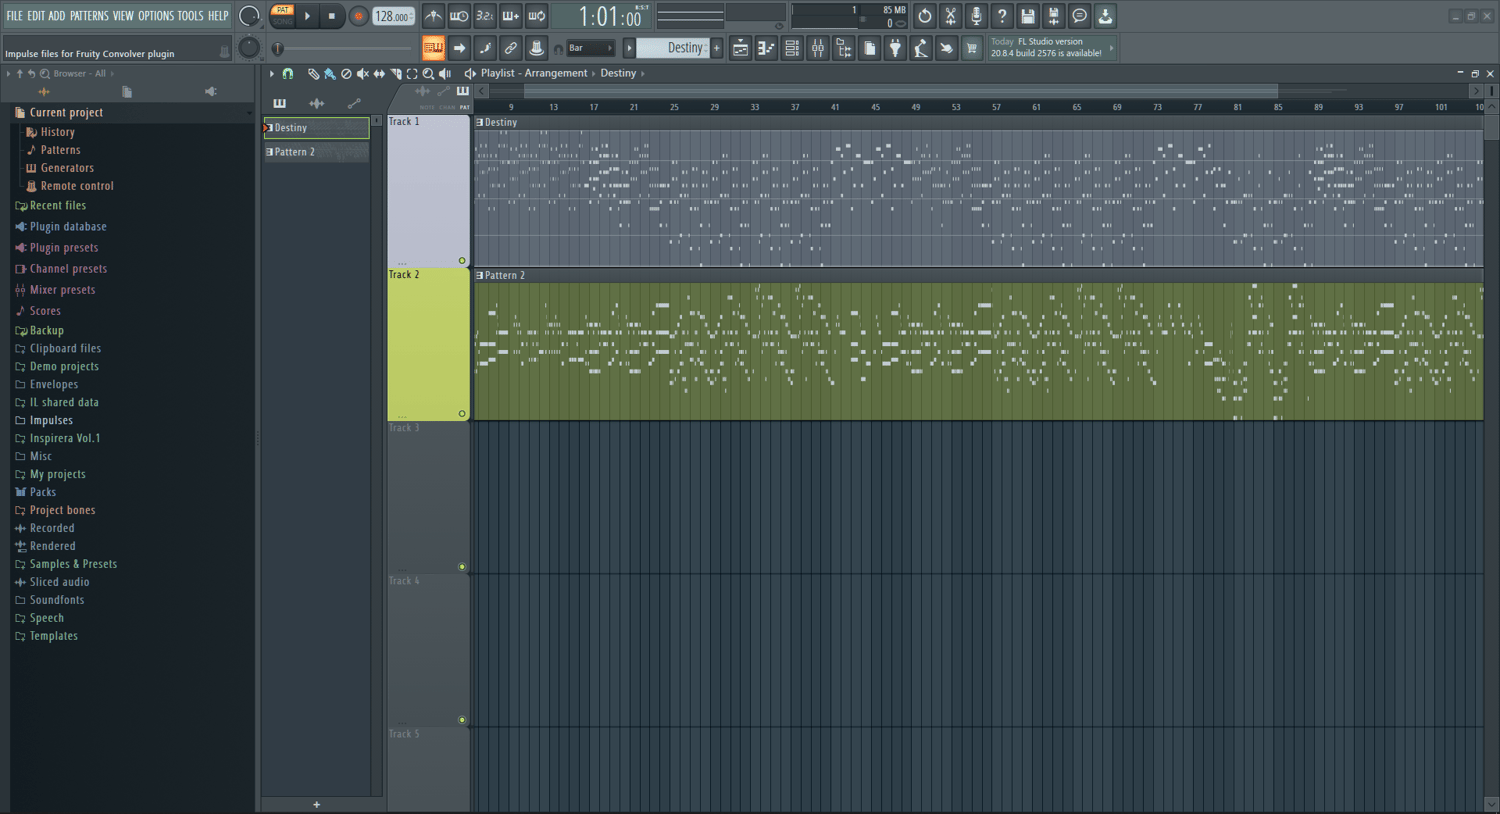
Task: Select the Delete tool in playlist toolbar
Action: [x=346, y=74]
